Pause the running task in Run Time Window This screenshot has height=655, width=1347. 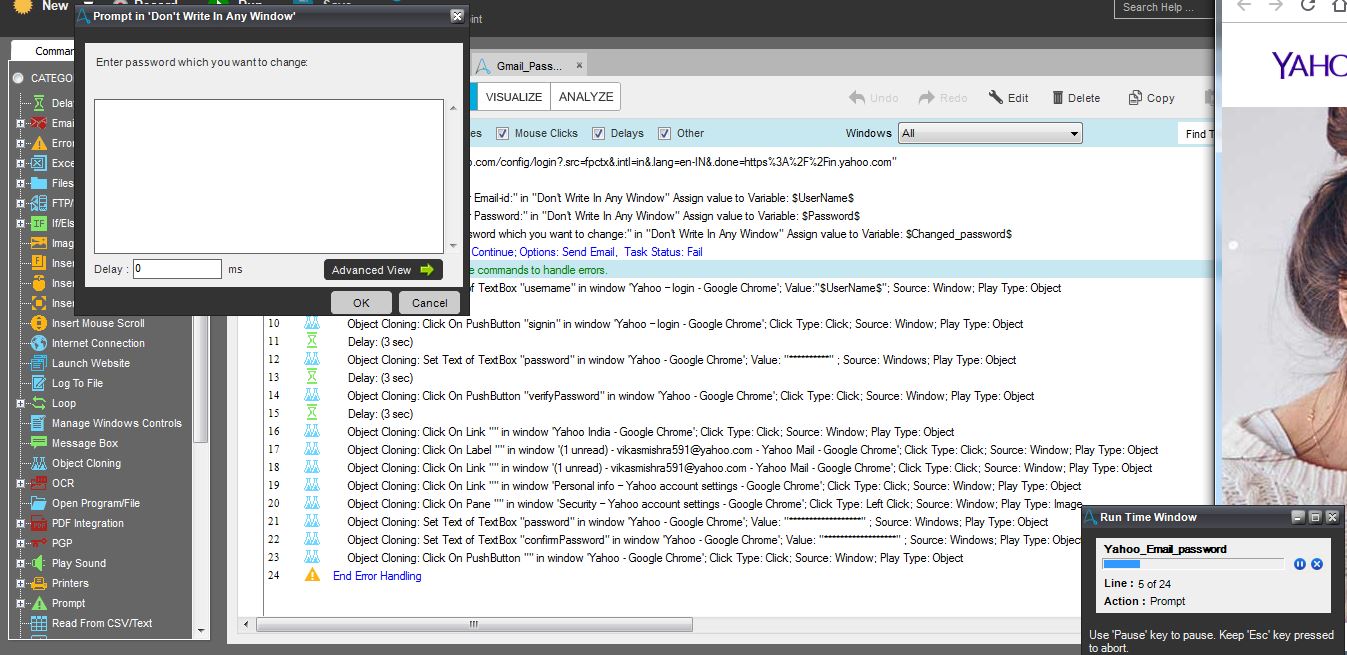tap(1300, 565)
